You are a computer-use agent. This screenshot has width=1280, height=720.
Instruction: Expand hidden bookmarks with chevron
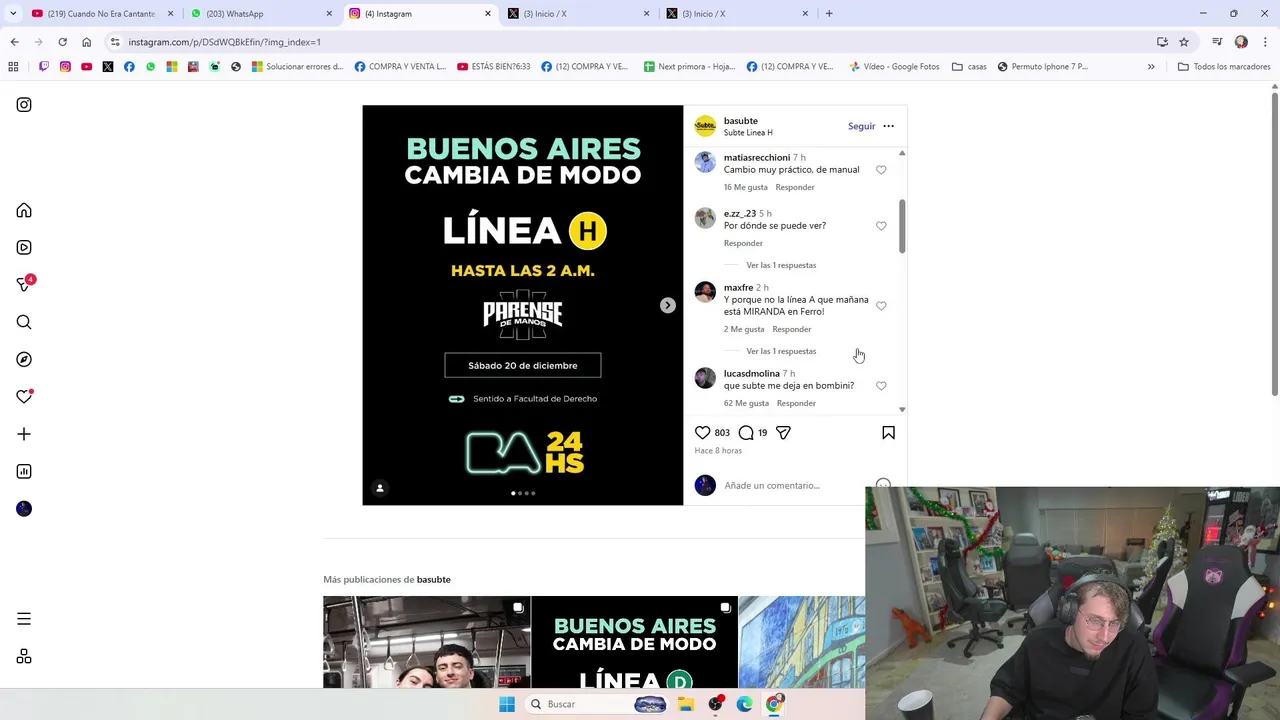[x=1151, y=67]
